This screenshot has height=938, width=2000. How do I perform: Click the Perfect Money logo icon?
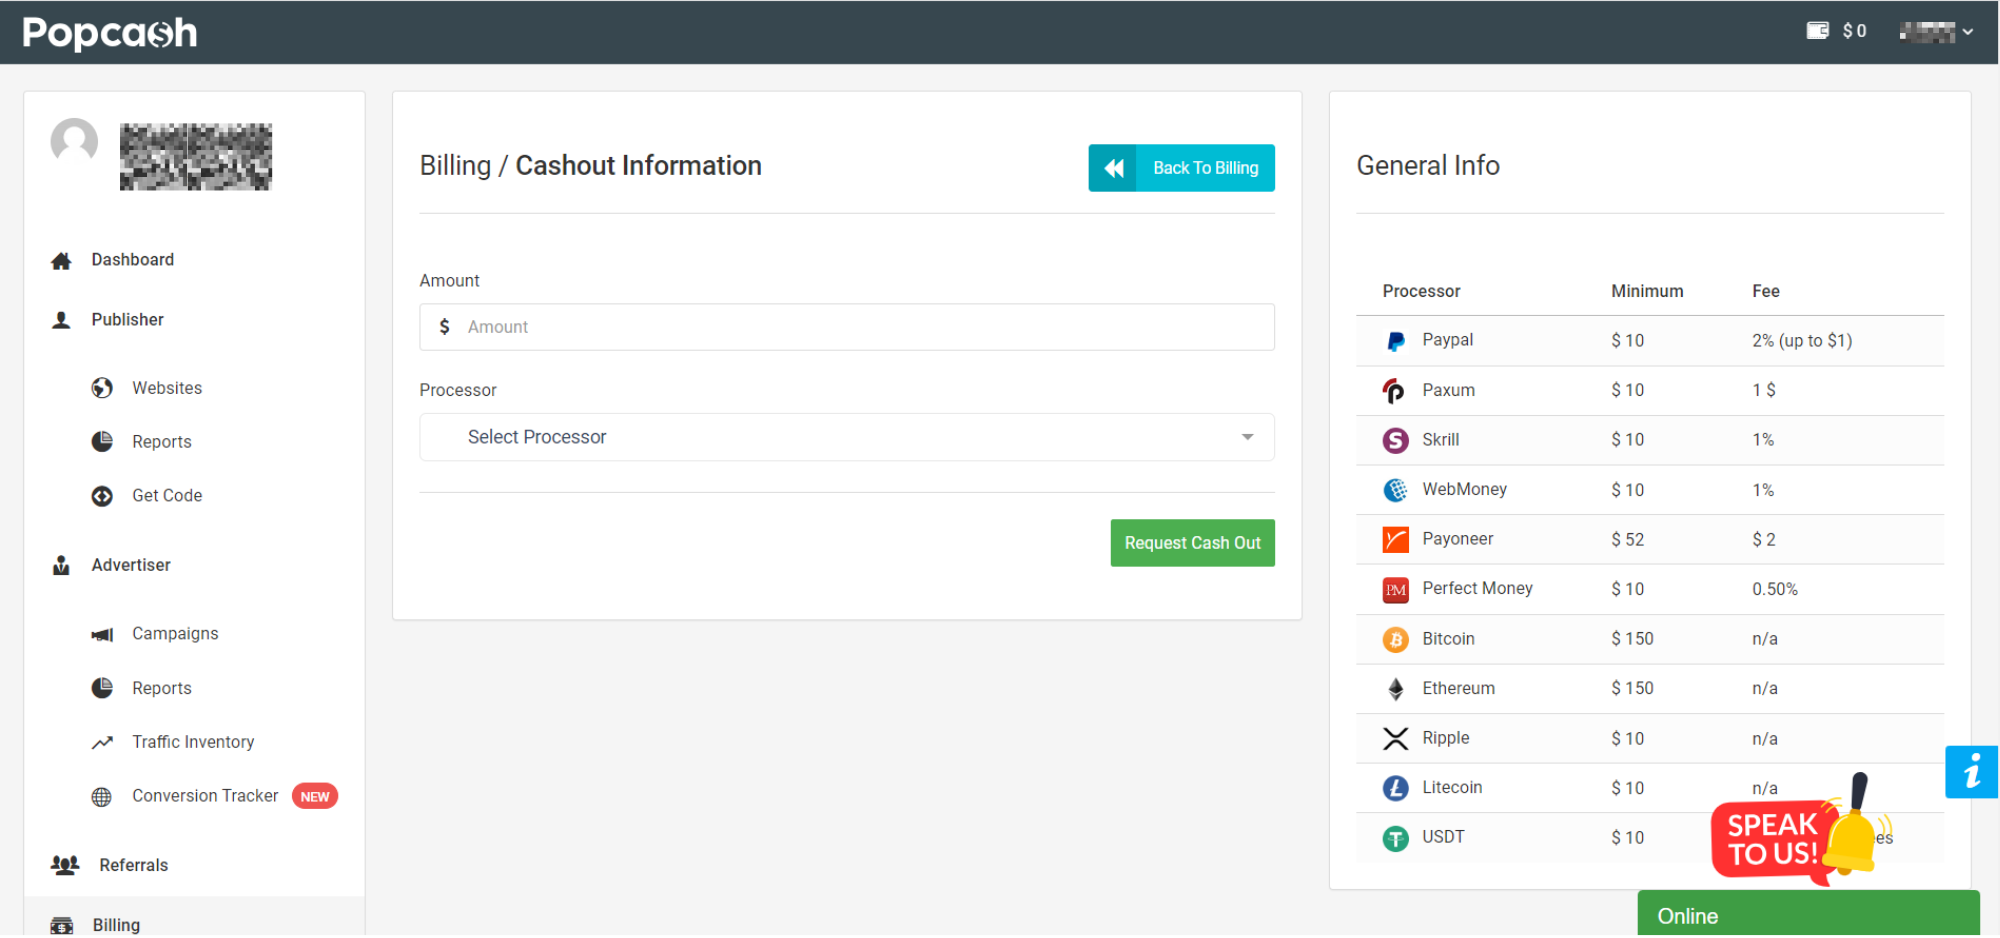1395,590
